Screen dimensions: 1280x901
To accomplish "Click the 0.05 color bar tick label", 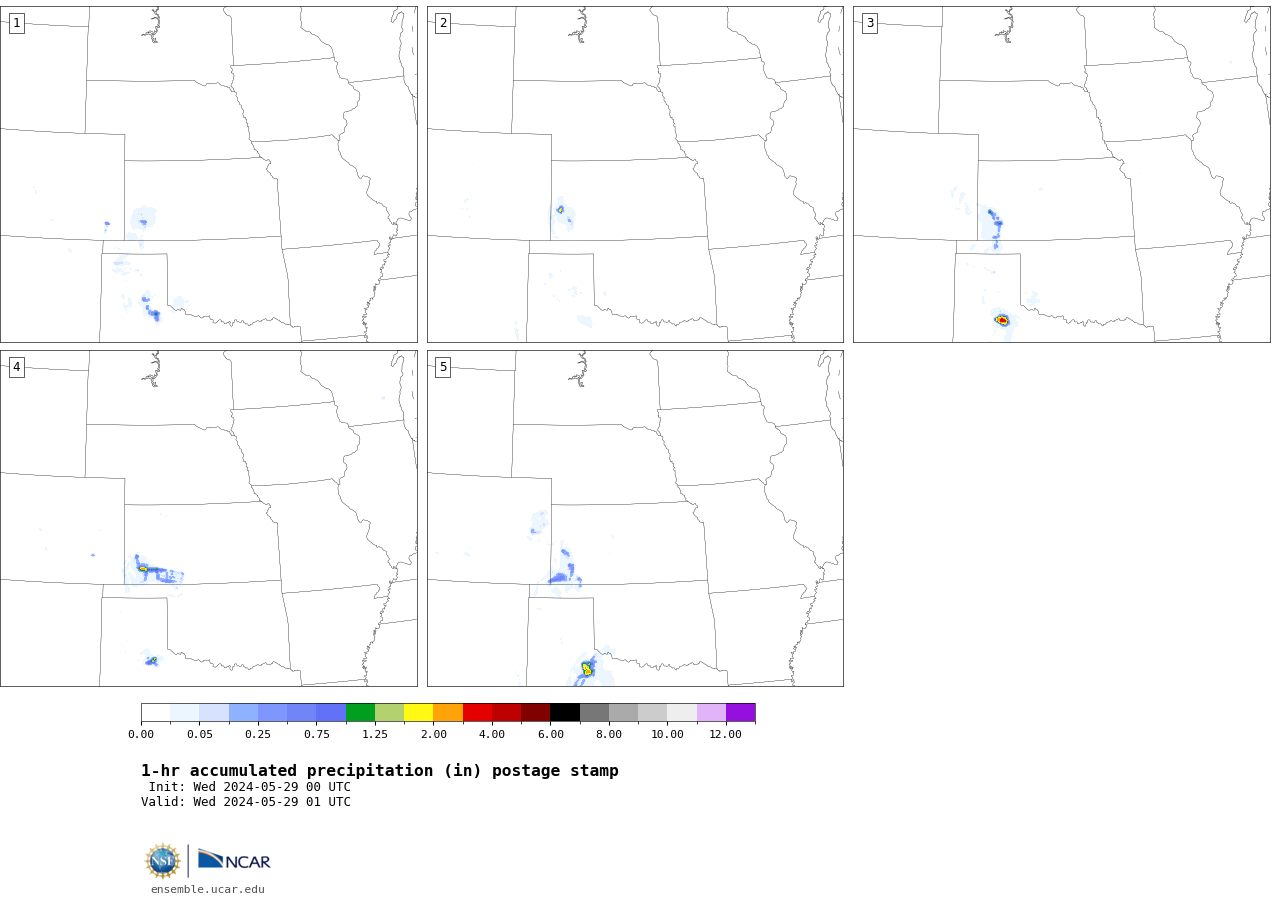I will [x=200, y=734].
